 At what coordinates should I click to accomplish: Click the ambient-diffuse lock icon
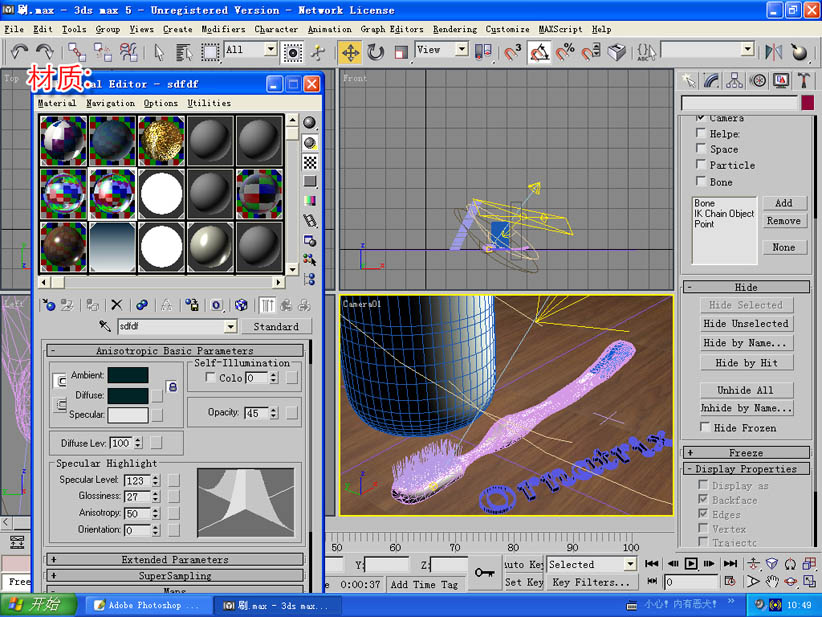point(171,386)
